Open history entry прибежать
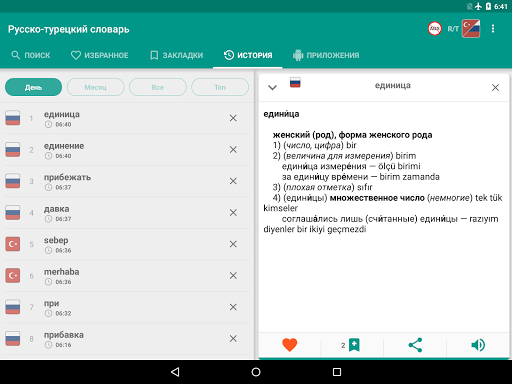 point(127,181)
